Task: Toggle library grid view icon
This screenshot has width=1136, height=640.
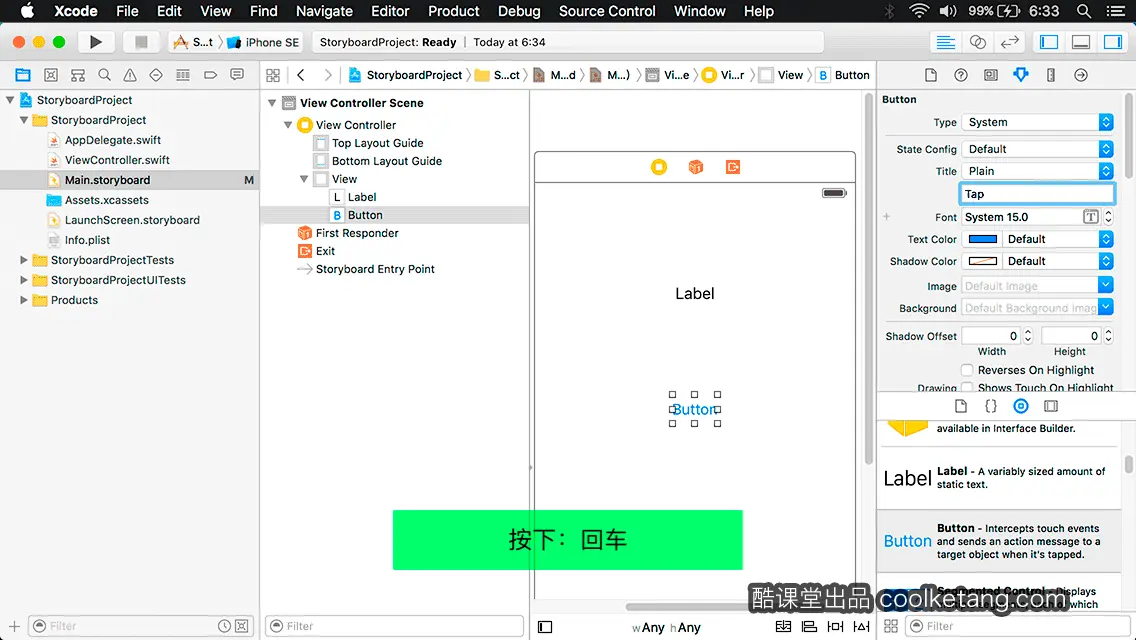Action: 891,626
